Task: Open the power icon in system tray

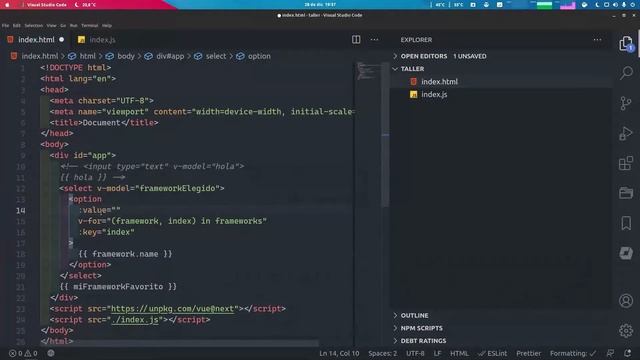Action: [633, 5]
